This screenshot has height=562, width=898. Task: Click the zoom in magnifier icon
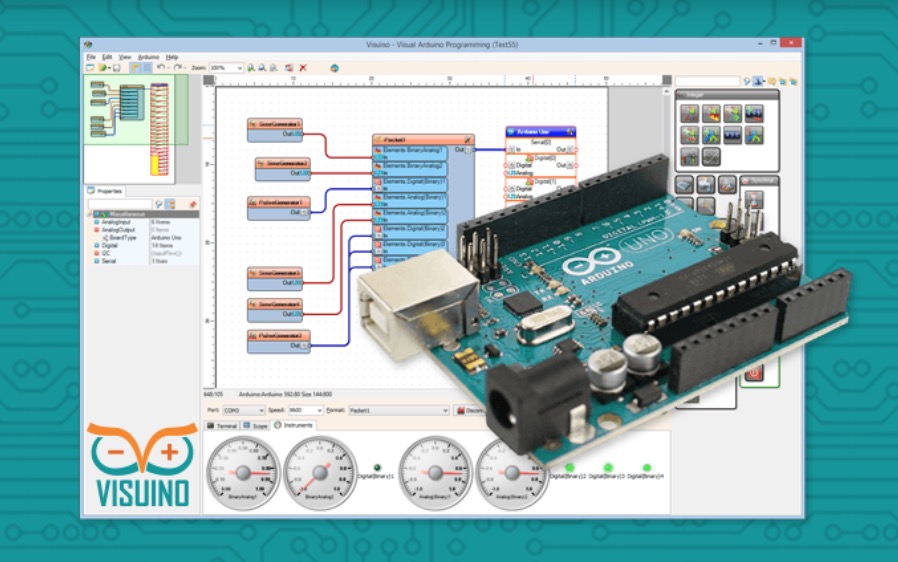click(x=251, y=68)
